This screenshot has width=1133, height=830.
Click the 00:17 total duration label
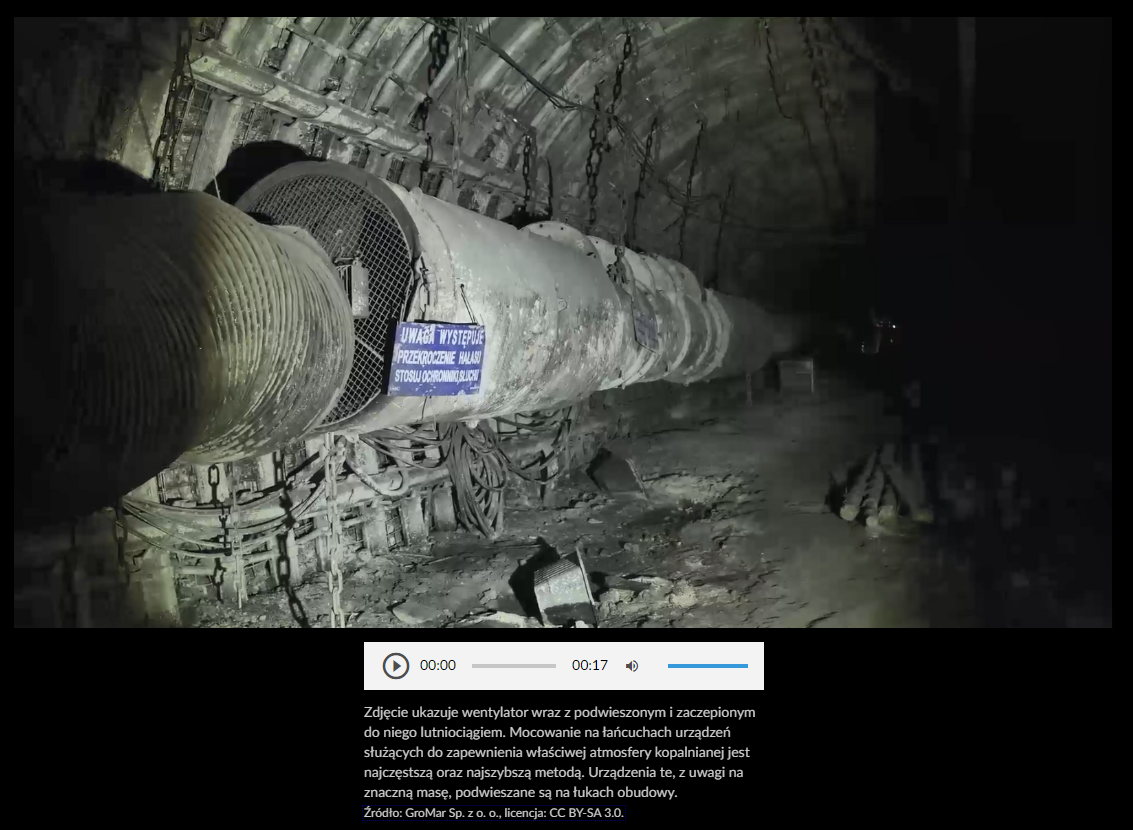(x=590, y=665)
